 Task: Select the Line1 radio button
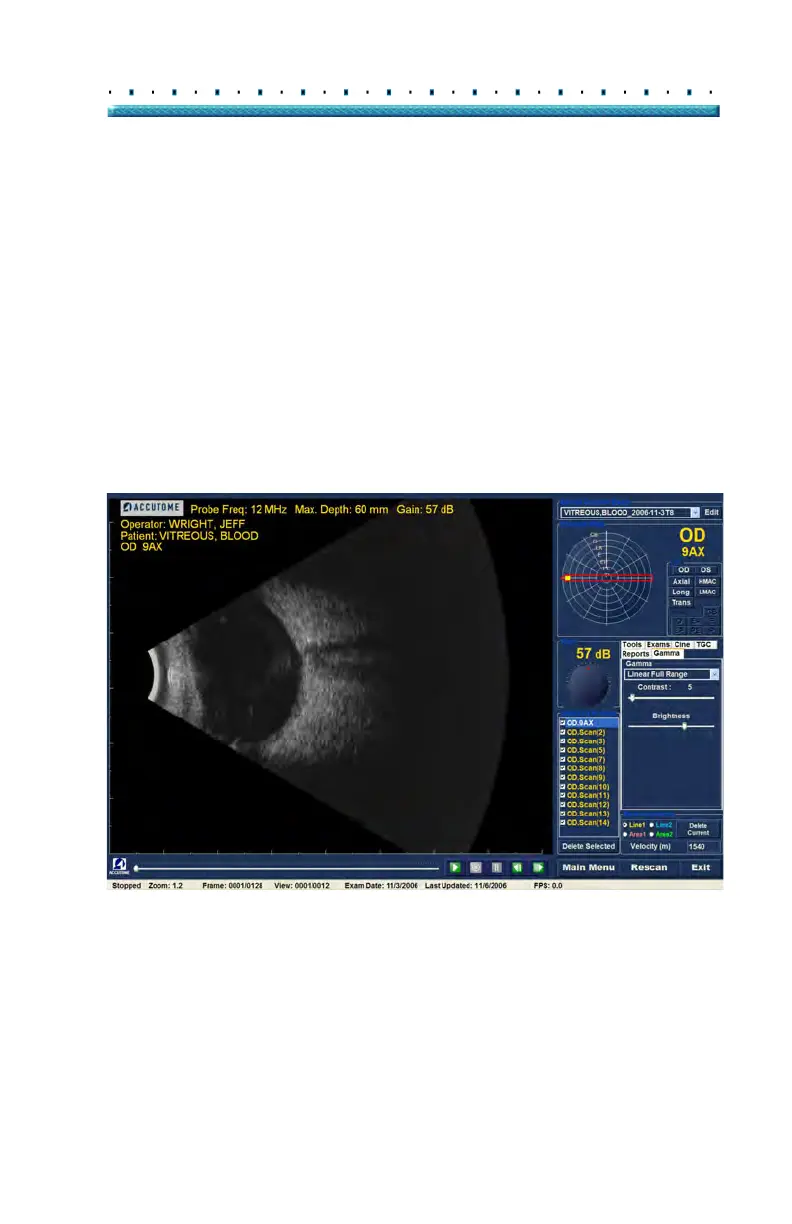(625, 824)
